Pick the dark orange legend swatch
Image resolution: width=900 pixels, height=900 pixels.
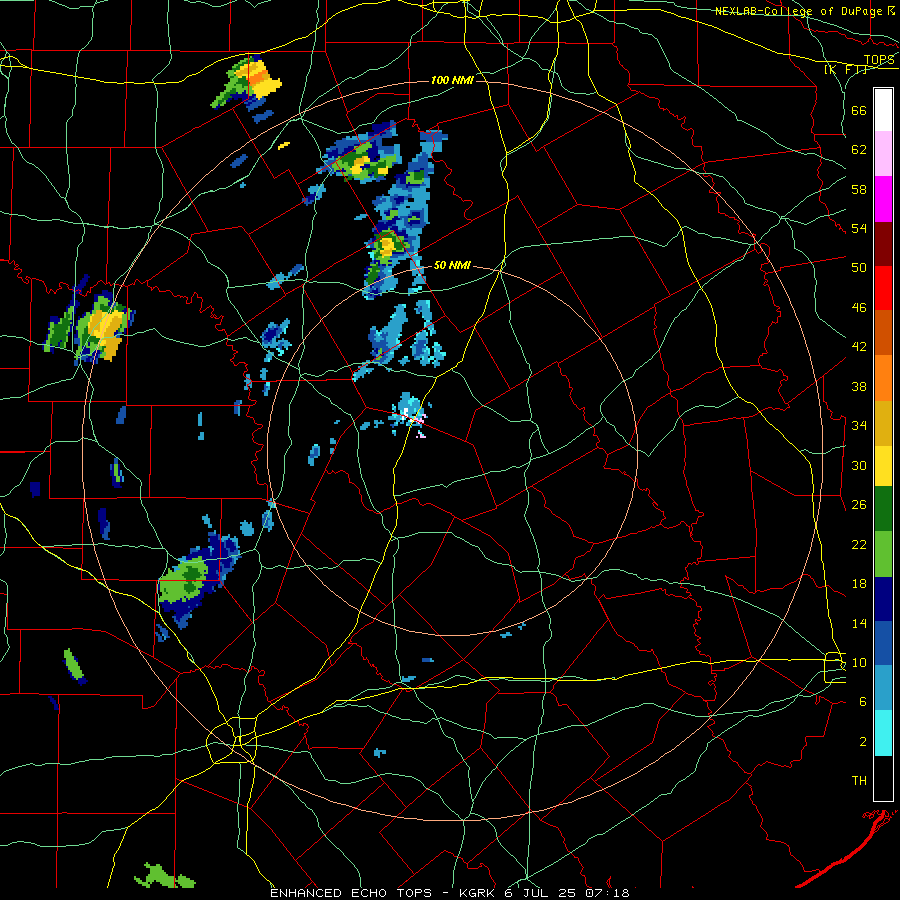tap(883, 332)
